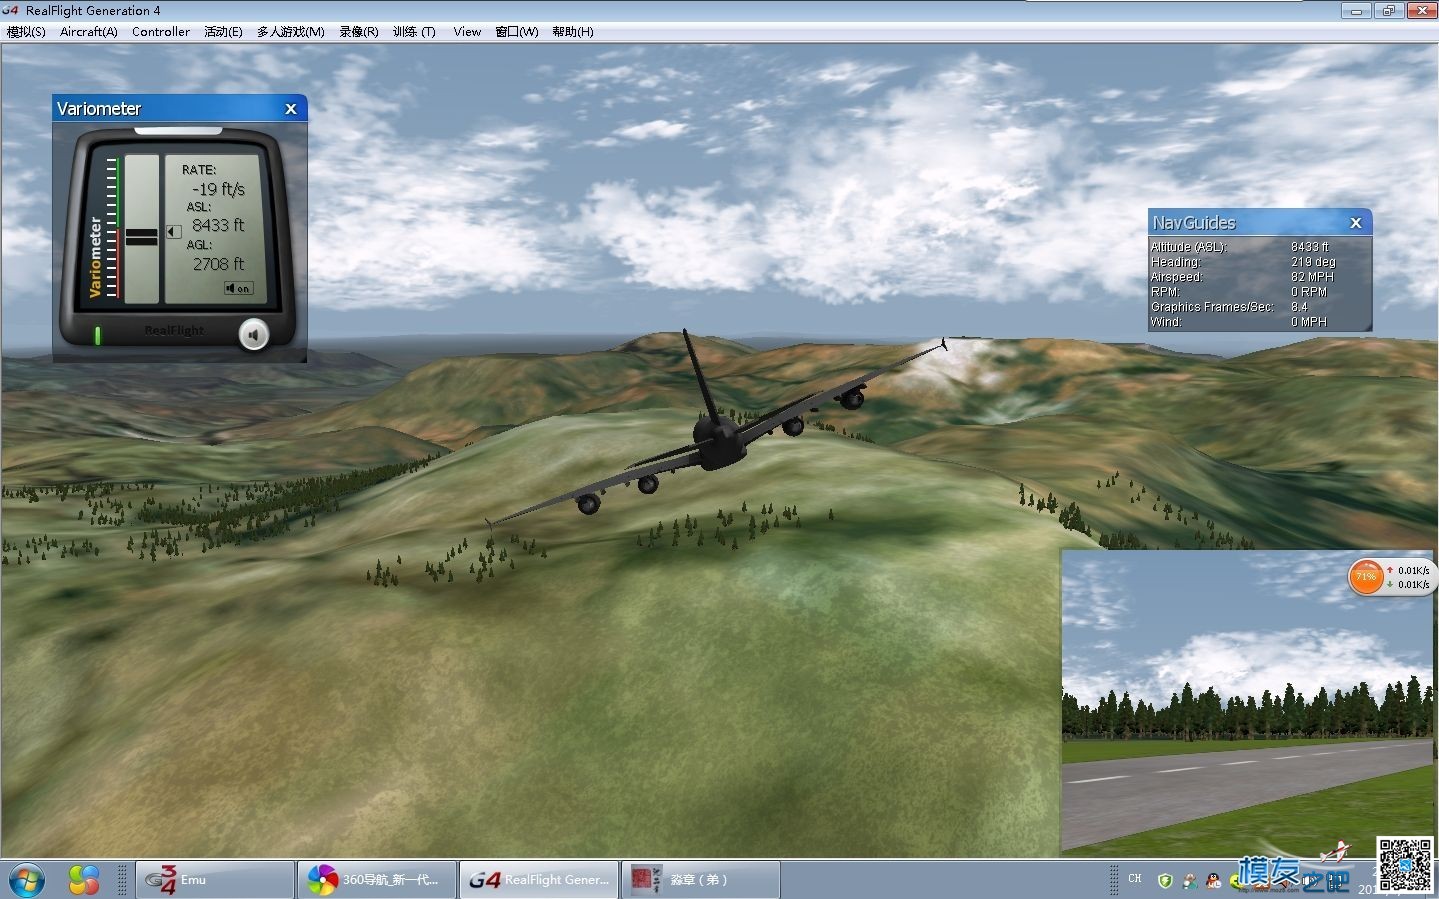
Task: Open the 模拟(S) menu
Action: pos(26,32)
